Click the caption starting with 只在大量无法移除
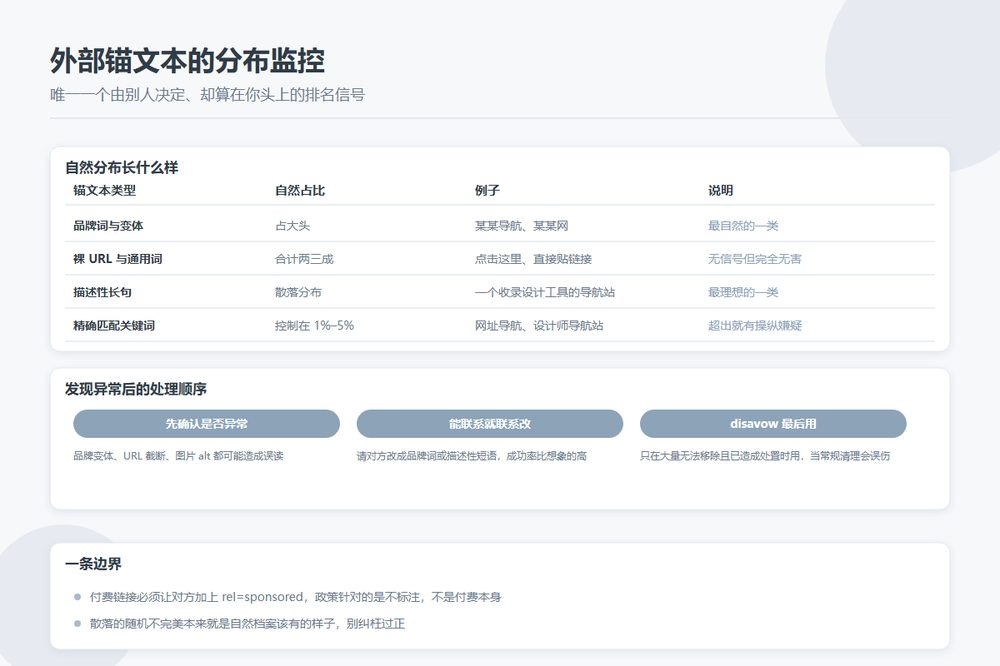The height and width of the screenshot is (666, 1000). click(x=765, y=455)
